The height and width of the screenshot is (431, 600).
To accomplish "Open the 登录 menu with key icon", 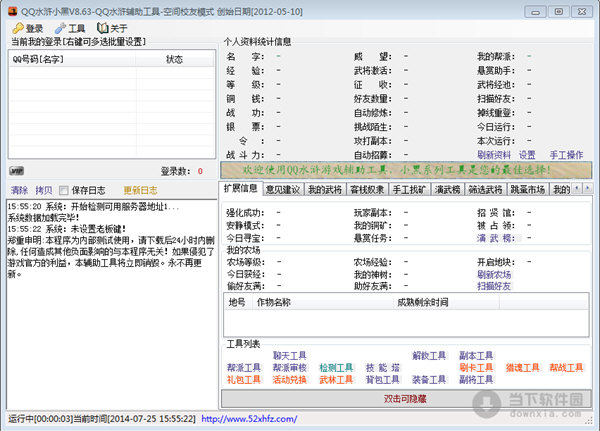I will click(x=28, y=28).
